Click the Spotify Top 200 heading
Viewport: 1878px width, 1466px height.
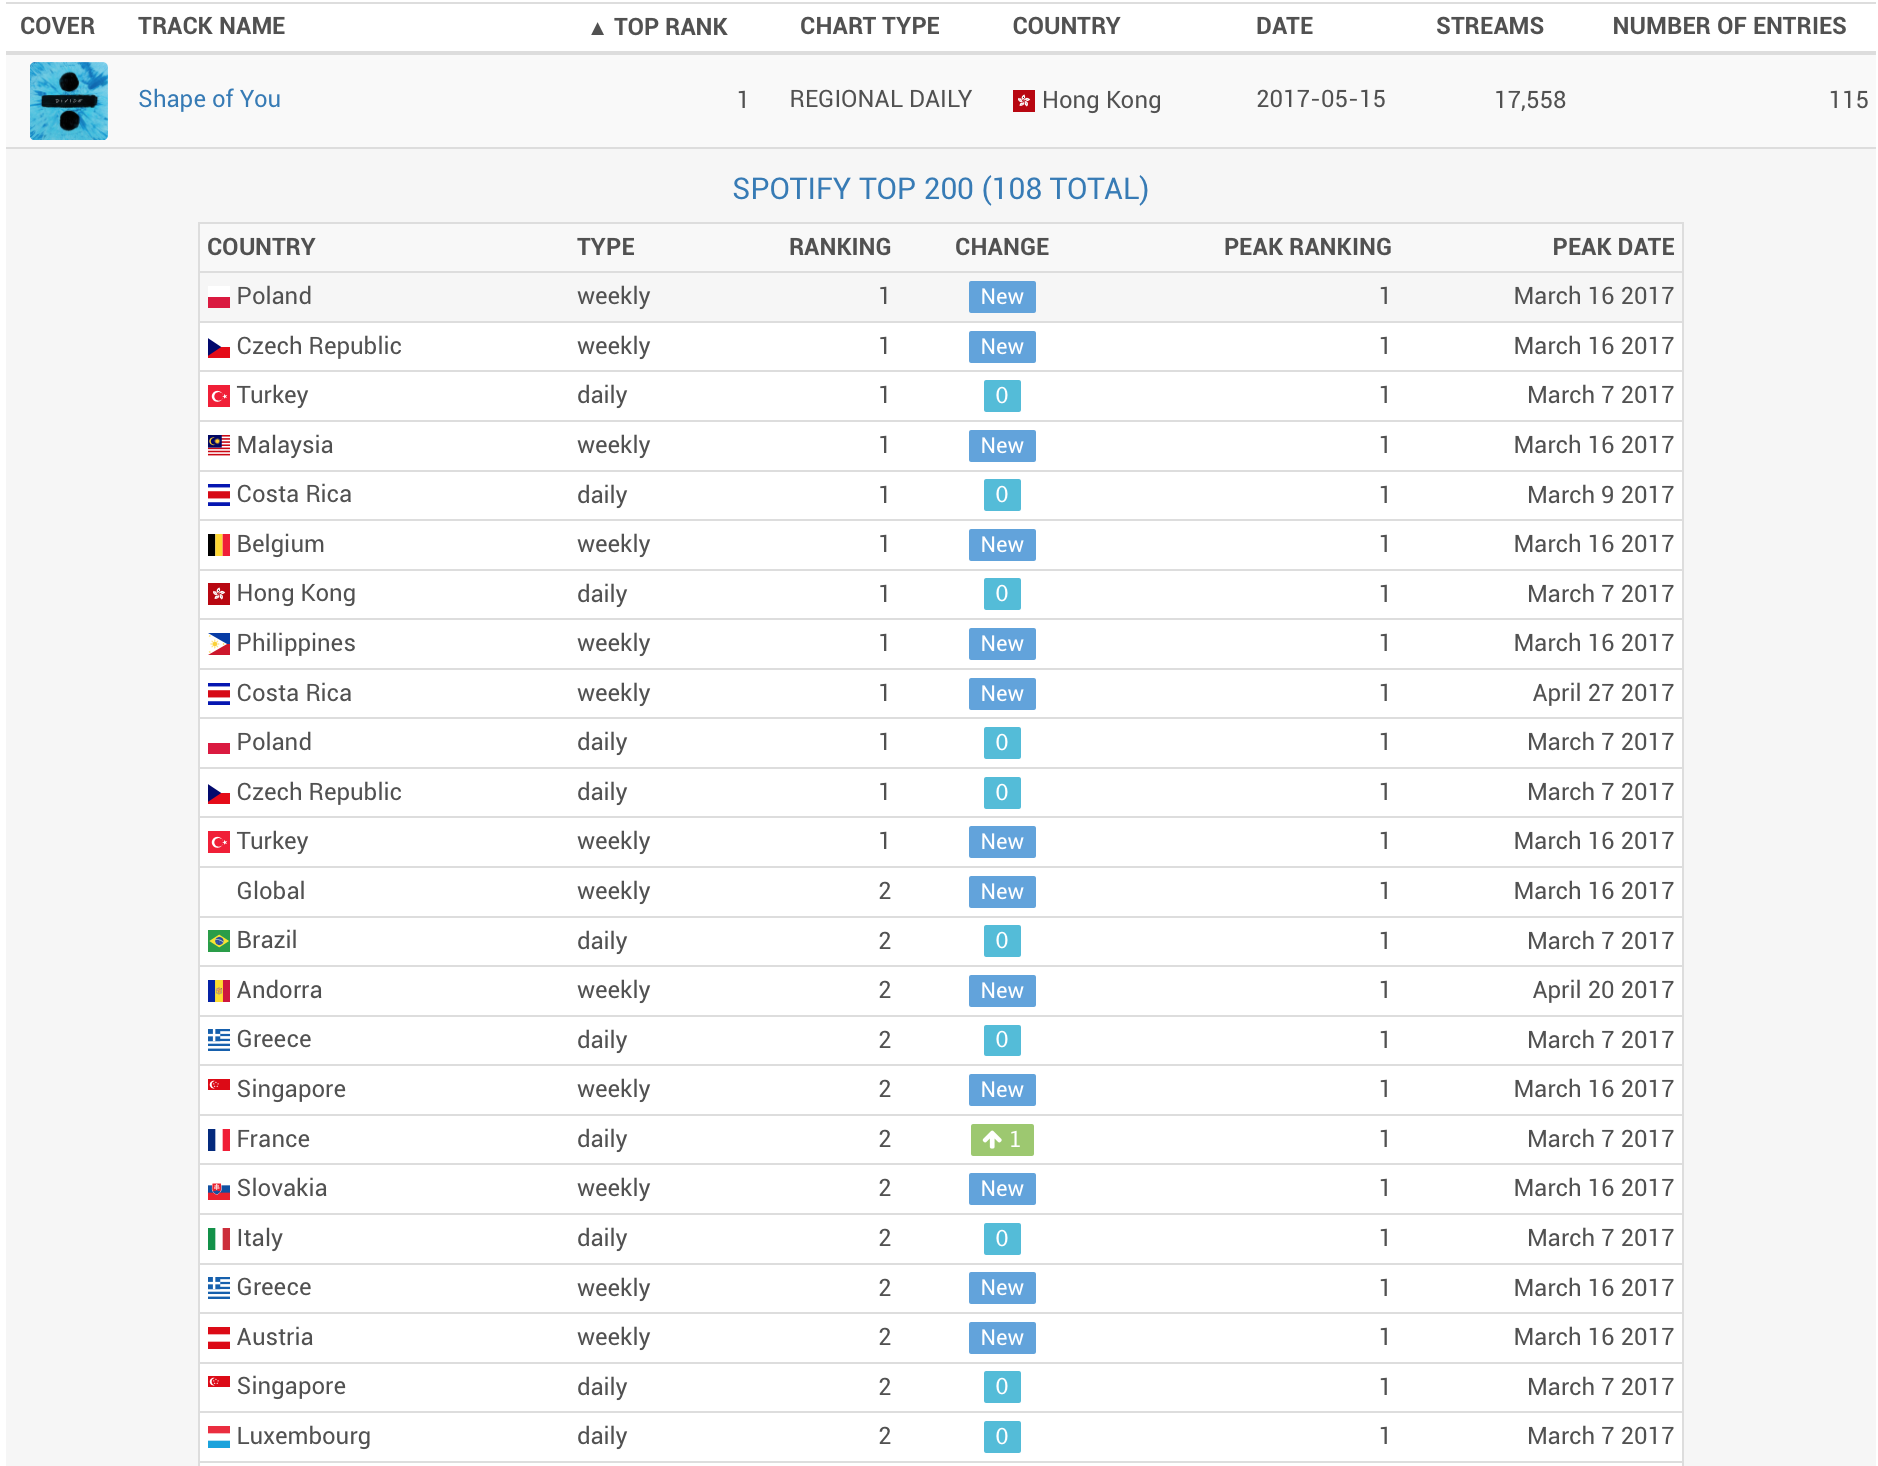(940, 189)
